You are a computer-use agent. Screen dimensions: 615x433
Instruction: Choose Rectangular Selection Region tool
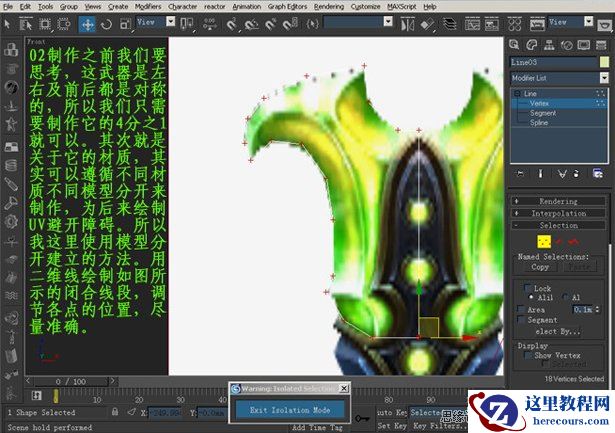45,24
